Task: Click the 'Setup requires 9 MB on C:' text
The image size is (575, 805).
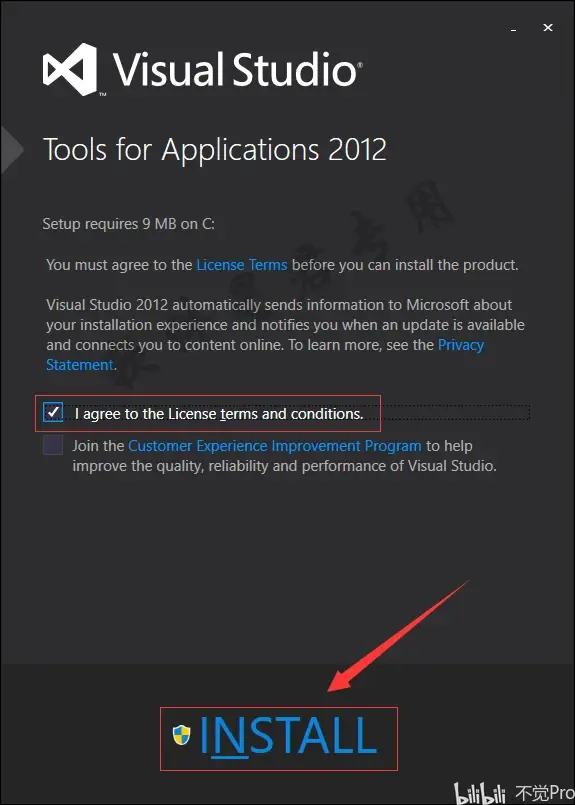Action: pyautogui.click(x=128, y=224)
